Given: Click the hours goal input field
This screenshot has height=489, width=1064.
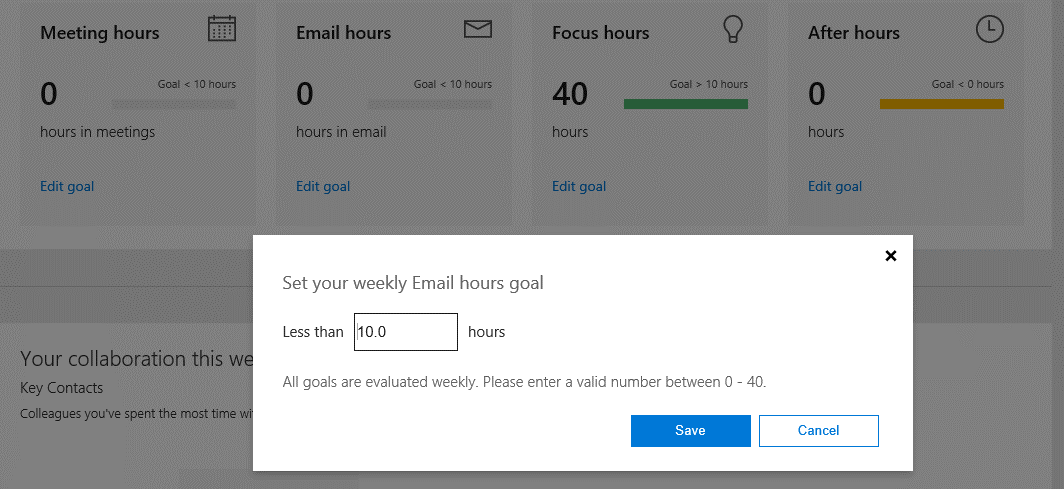Looking at the screenshot, I should 406,332.
